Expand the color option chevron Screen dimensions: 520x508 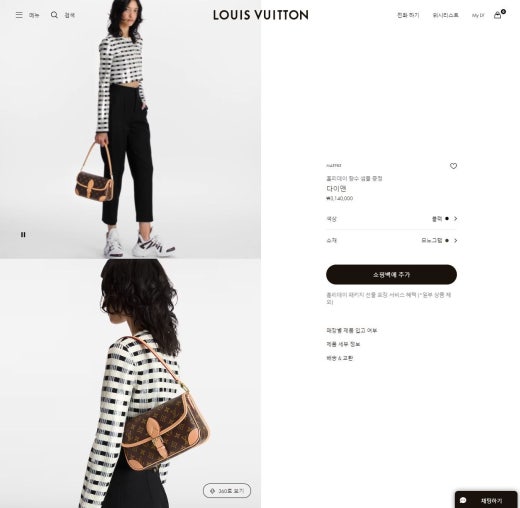click(455, 219)
